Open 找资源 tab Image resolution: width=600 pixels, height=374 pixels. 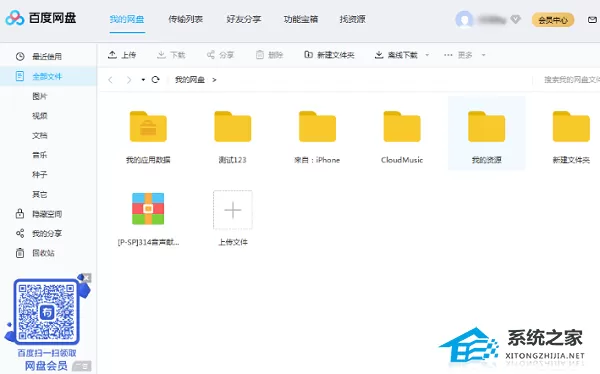[x=352, y=19]
